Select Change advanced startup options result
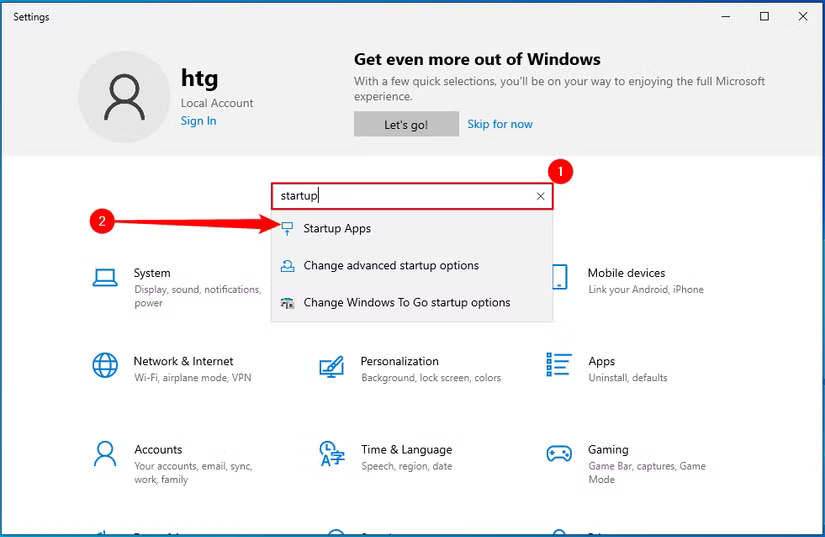Viewport: 825px width, 537px height. [390, 266]
